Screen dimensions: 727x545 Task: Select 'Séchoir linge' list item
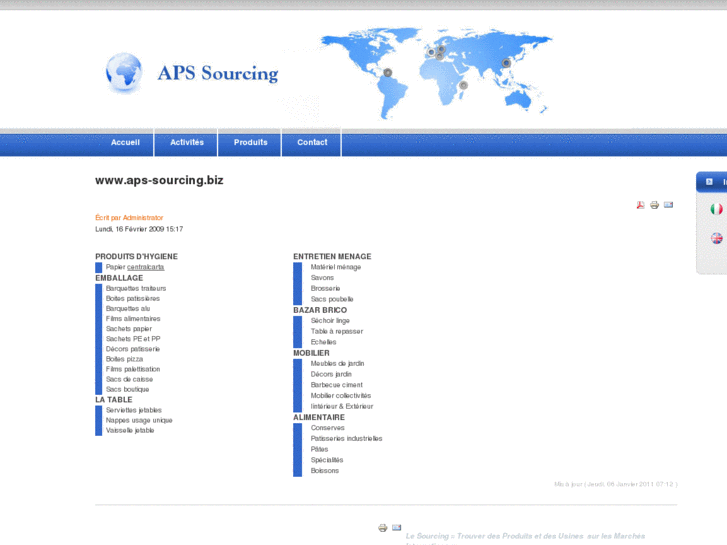coord(330,321)
